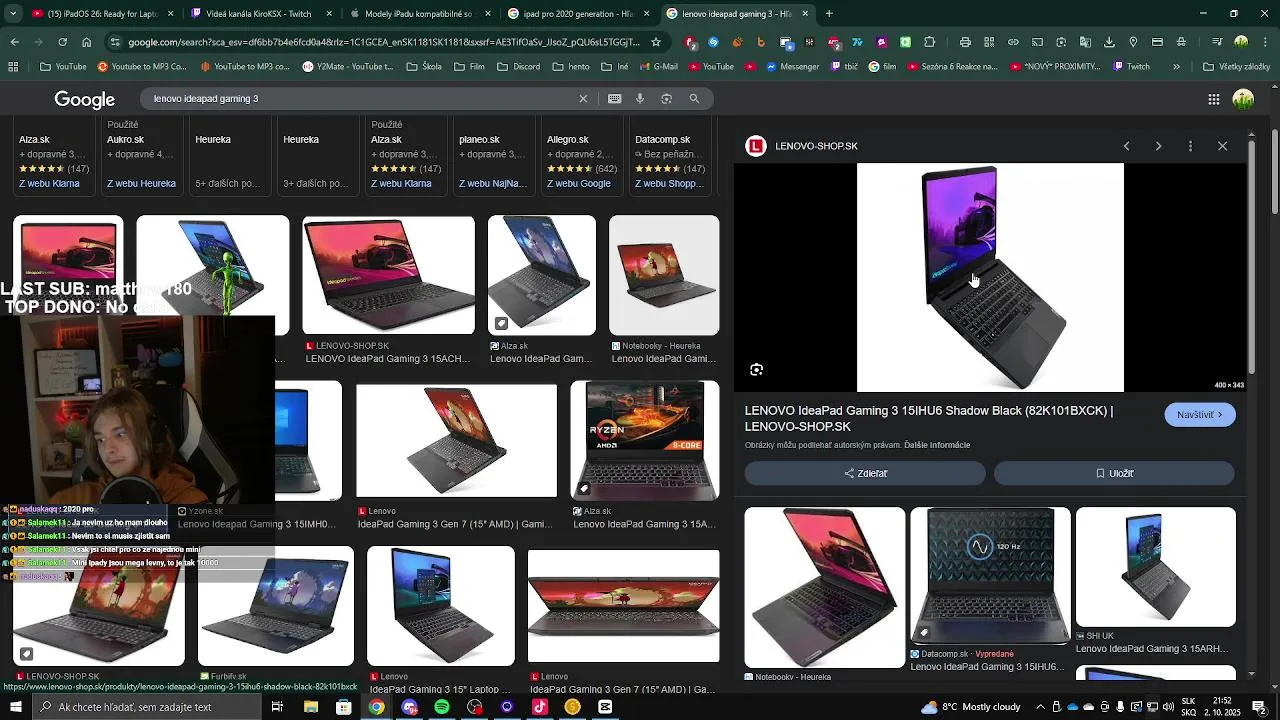The width and height of the screenshot is (1280, 720).
Task: Clear the Google search box text
Action: point(583,99)
